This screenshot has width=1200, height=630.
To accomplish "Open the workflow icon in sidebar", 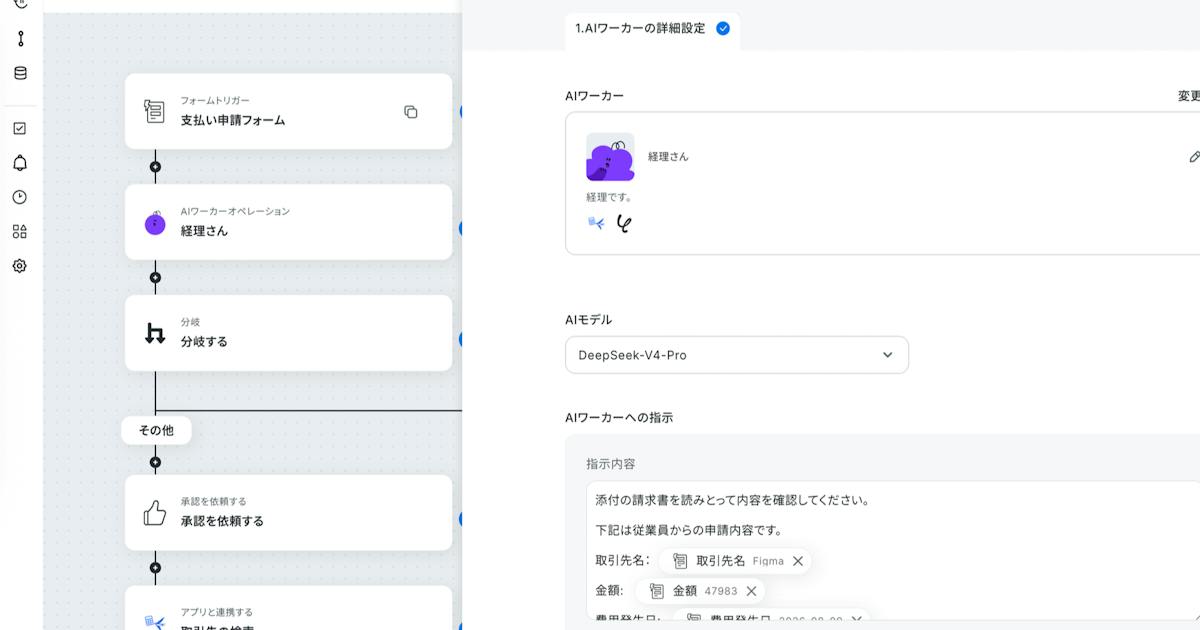I will (x=20, y=39).
